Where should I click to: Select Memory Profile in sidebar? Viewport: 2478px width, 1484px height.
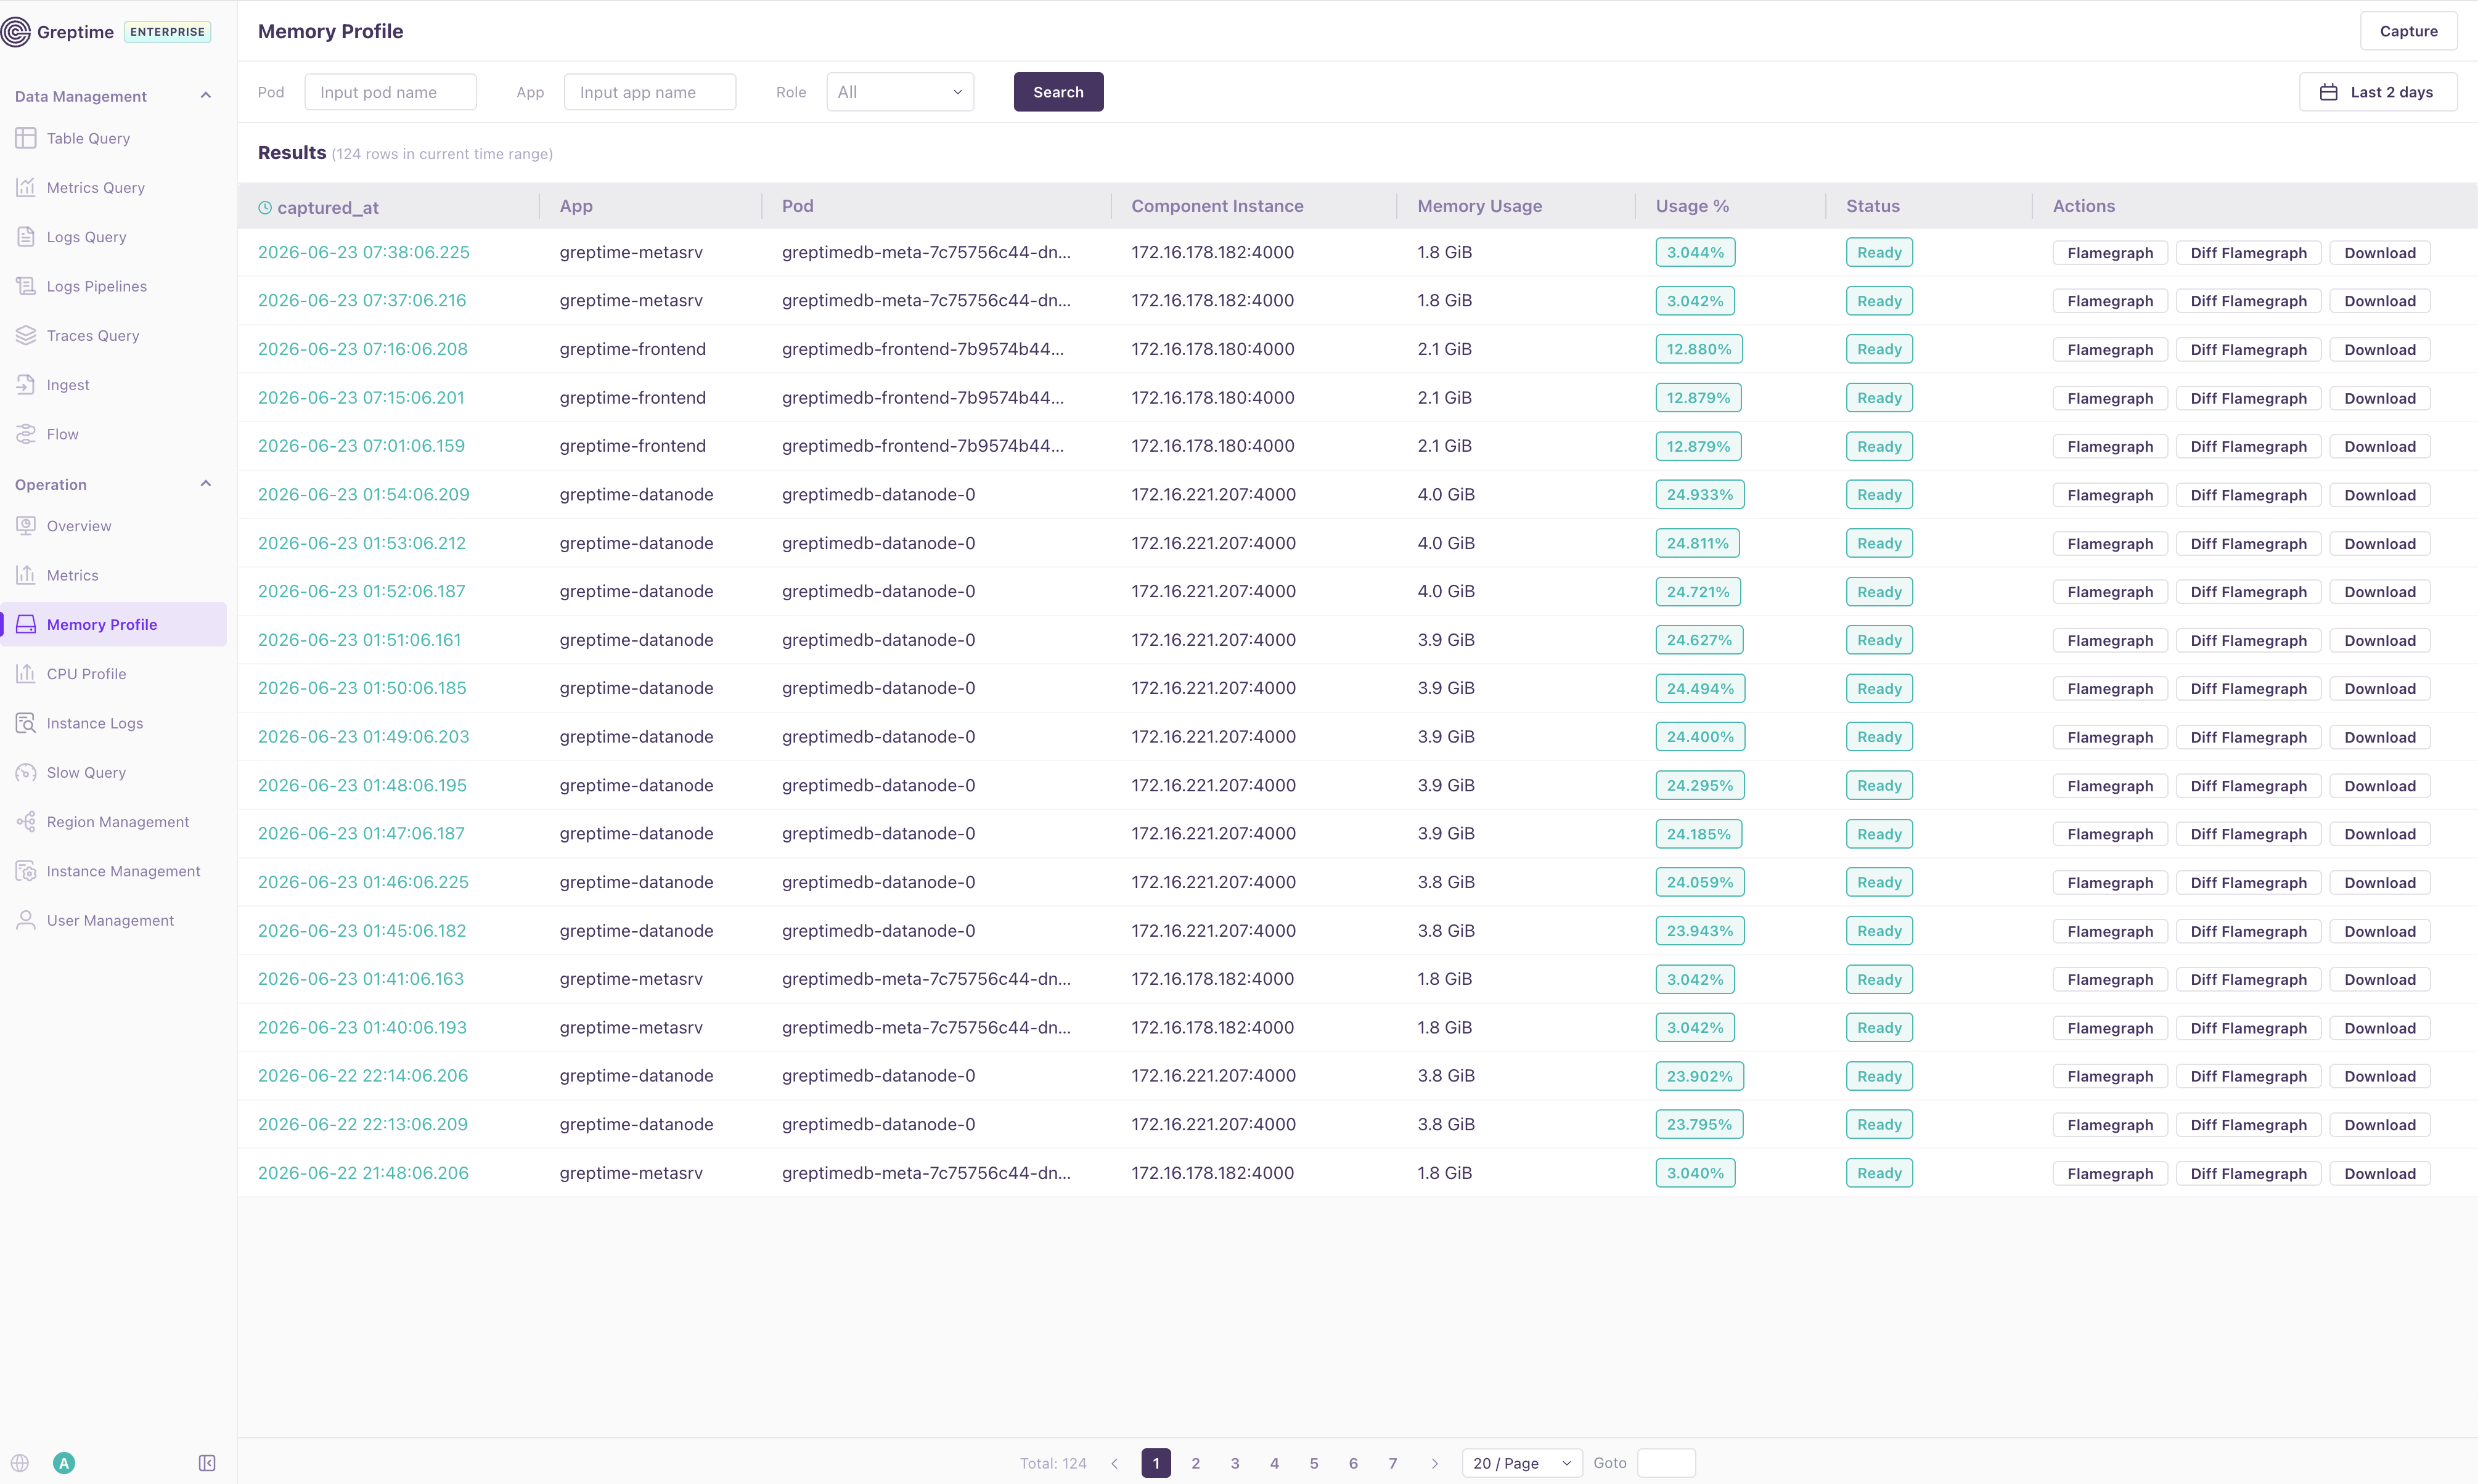click(x=114, y=624)
